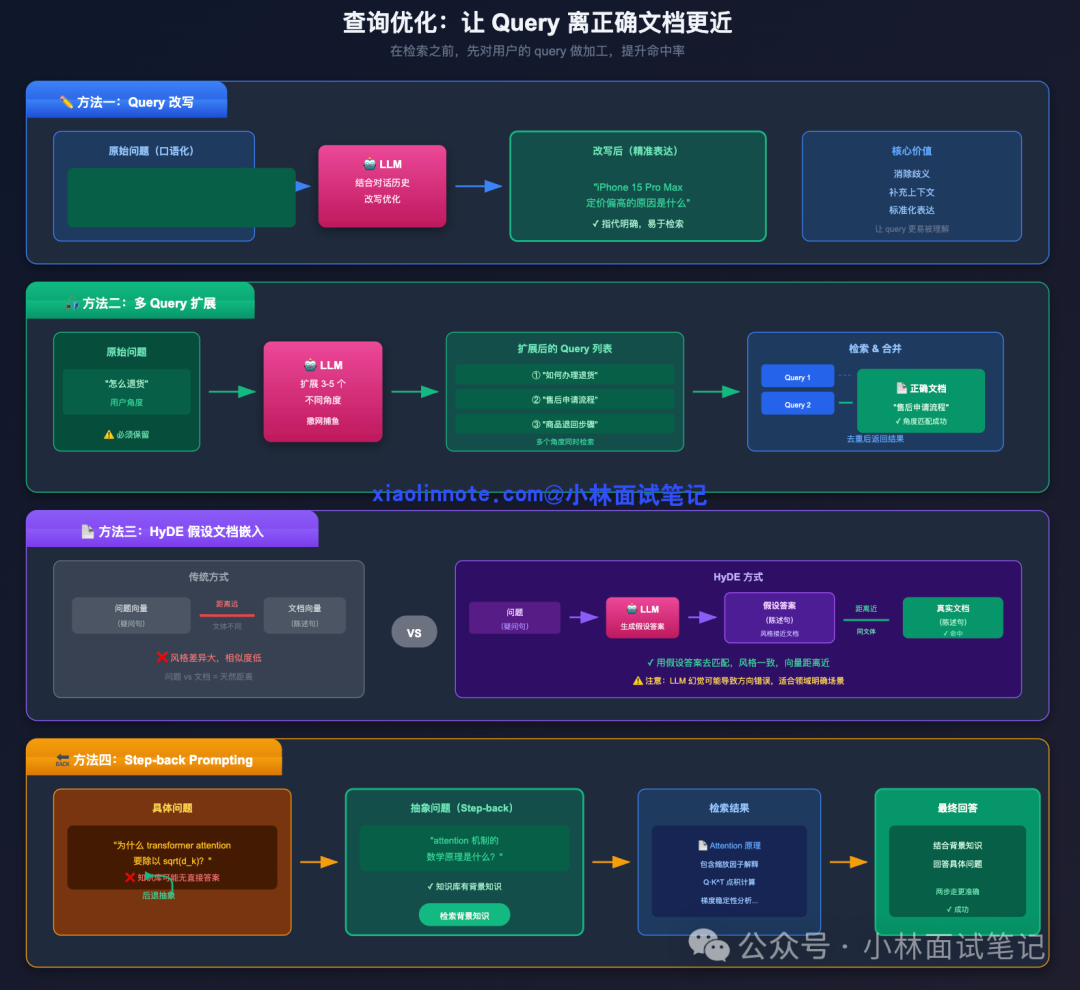Click the BACK arrow icon beside 方法四
Image resolution: width=1080 pixels, height=990 pixels.
(x=63, y=760)
